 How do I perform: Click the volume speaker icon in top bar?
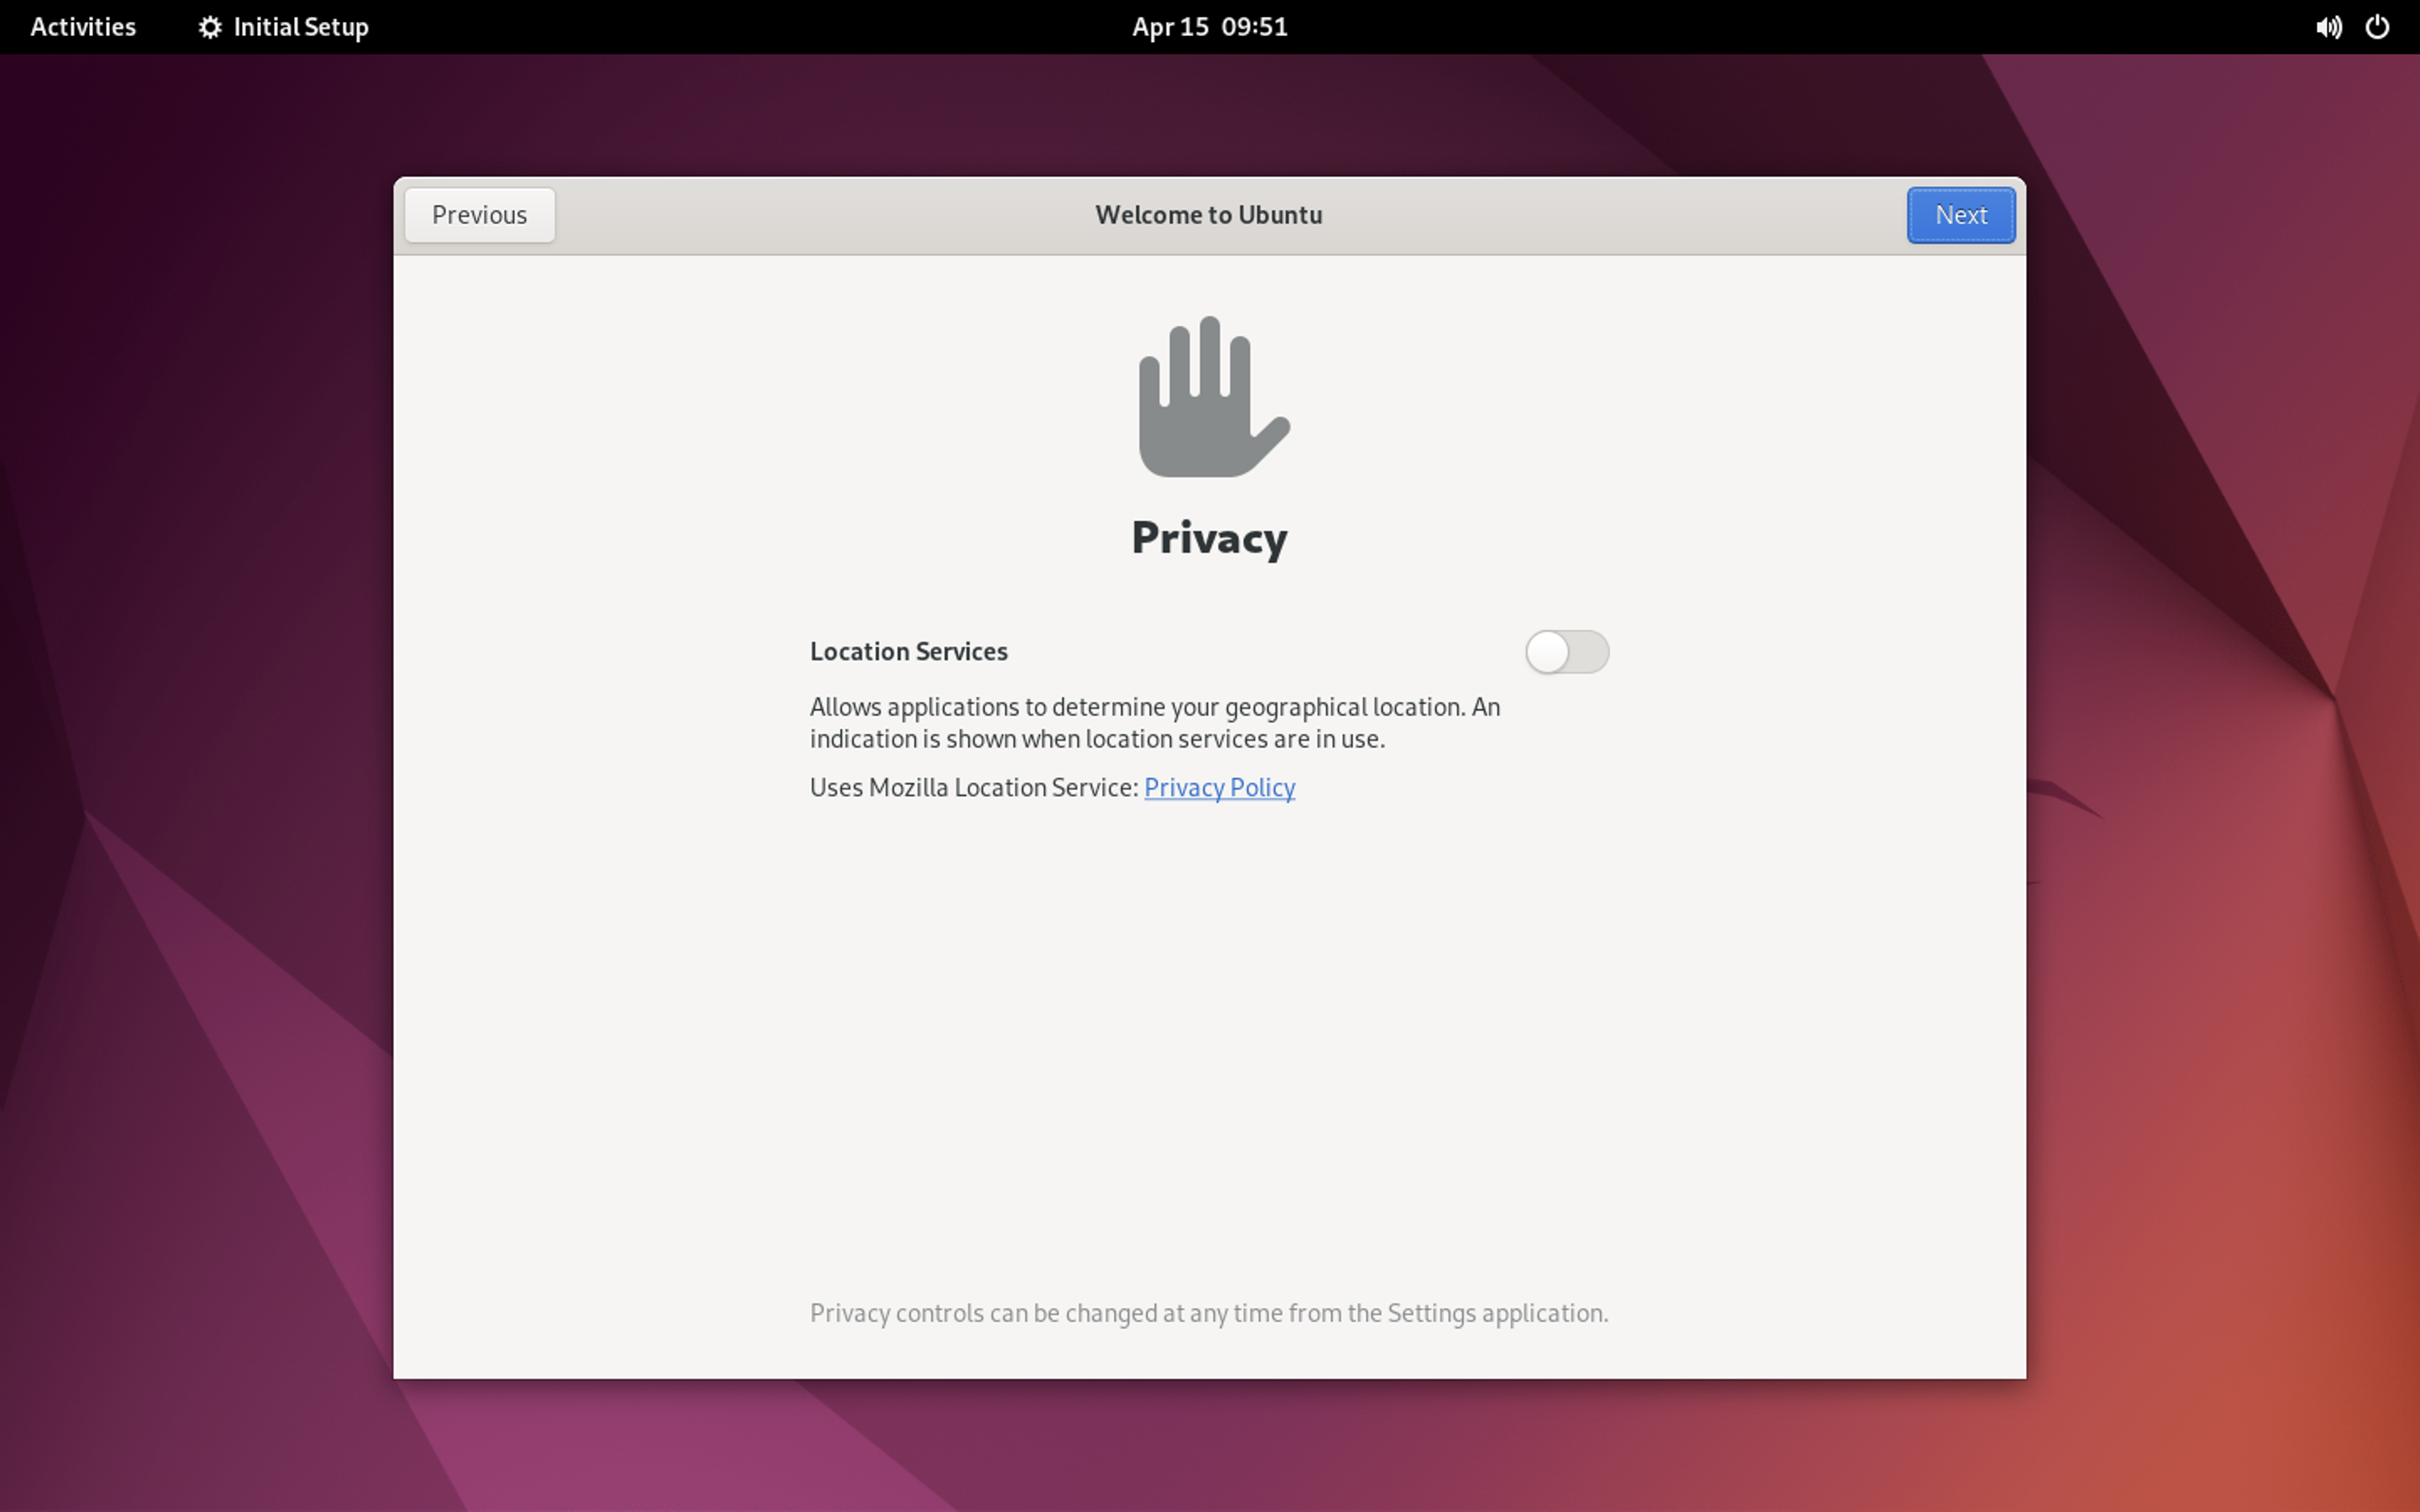pyautogui.click(x=2327, y=27)
